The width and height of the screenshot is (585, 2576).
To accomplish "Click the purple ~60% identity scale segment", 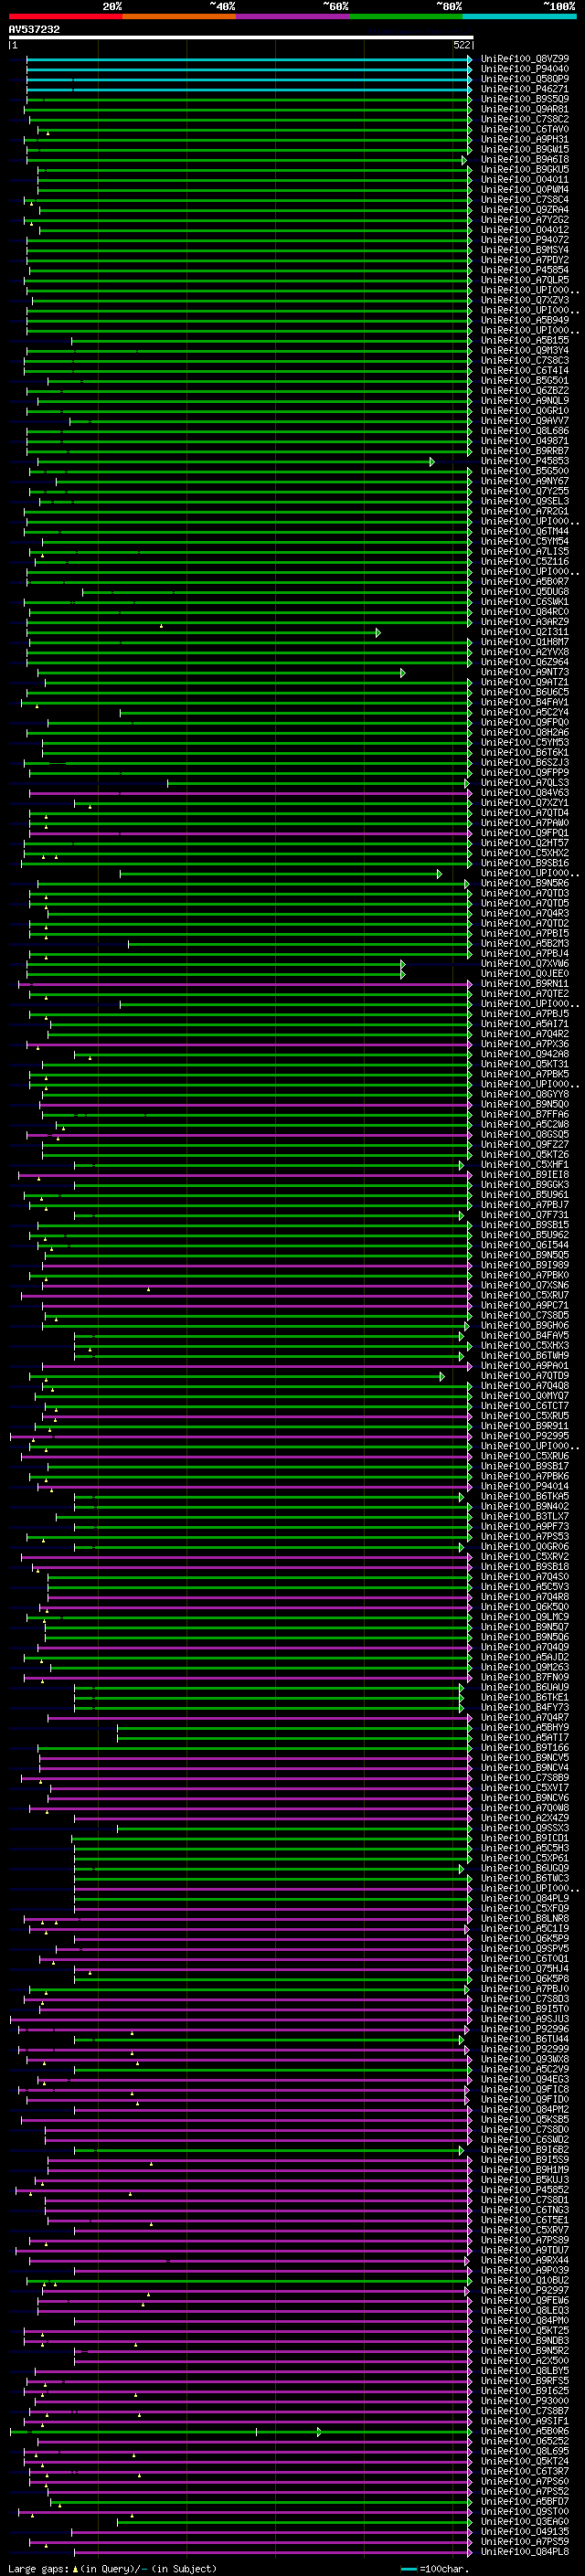I will pyautogui.click(x=293, y=16).
